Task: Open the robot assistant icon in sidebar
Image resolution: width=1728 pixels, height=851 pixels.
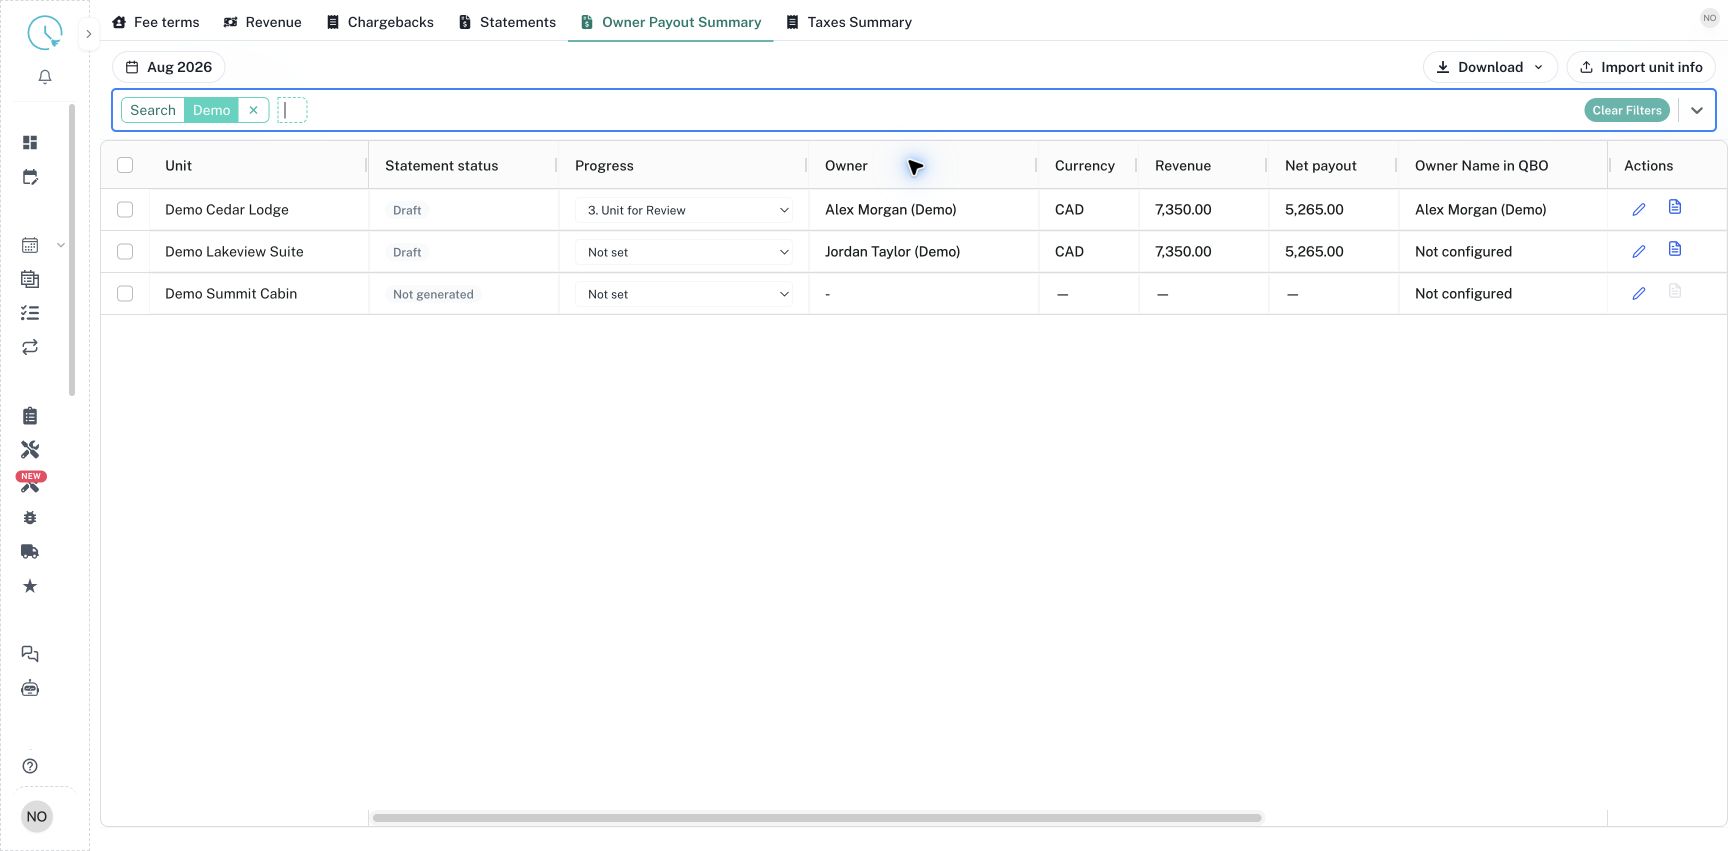Action: pyautogui.click(x=30, y=688)
